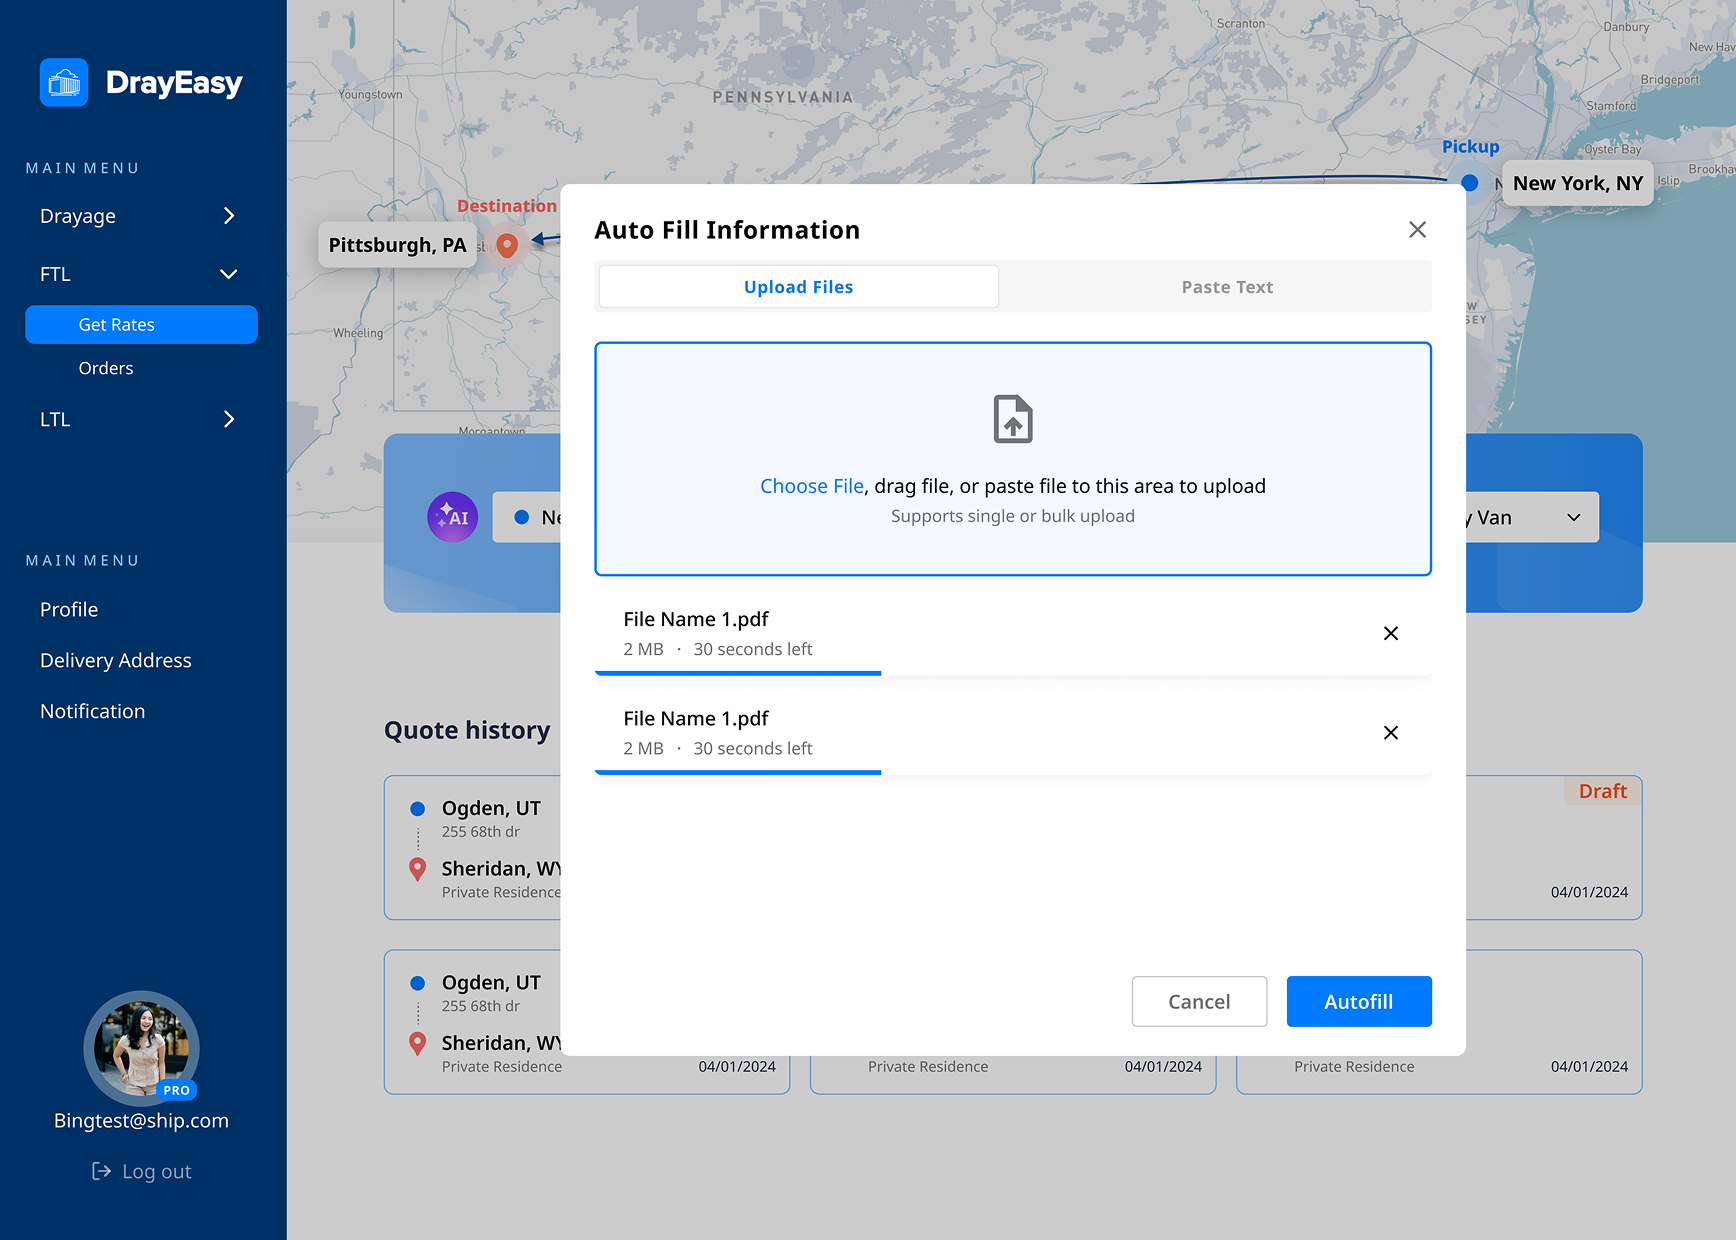Select the Pickup pin near New York

(x=1468, y=183)
